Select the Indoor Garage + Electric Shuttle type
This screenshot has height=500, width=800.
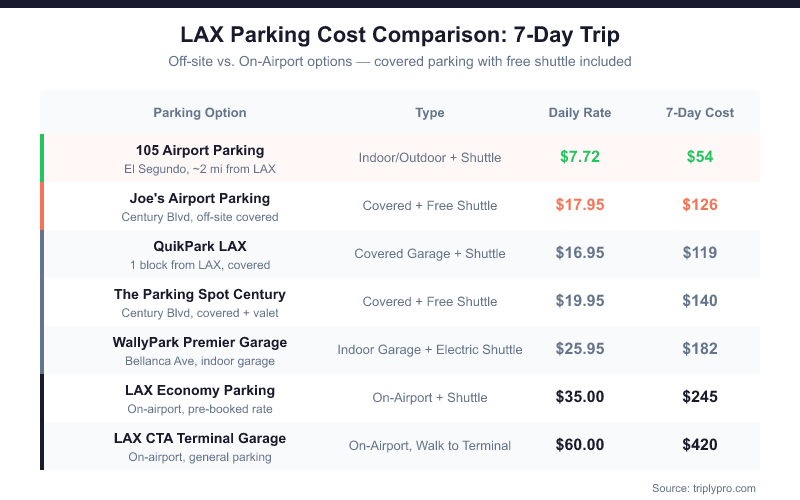click(x=430, y=350)
